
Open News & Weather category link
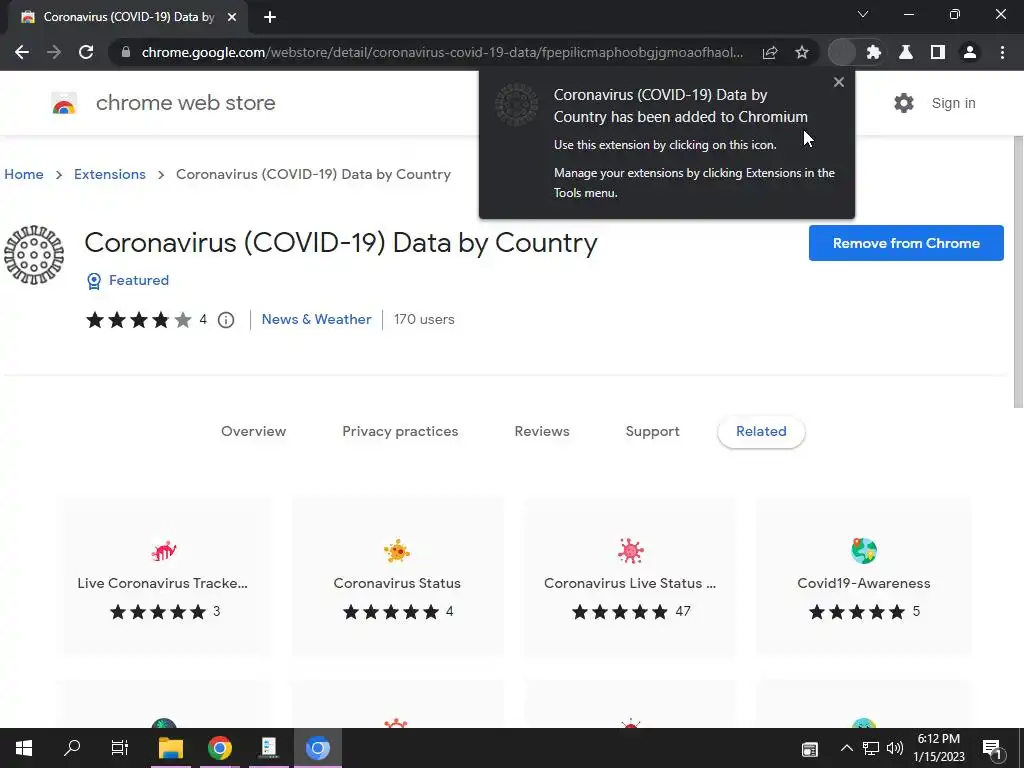(x=316, y=319)
